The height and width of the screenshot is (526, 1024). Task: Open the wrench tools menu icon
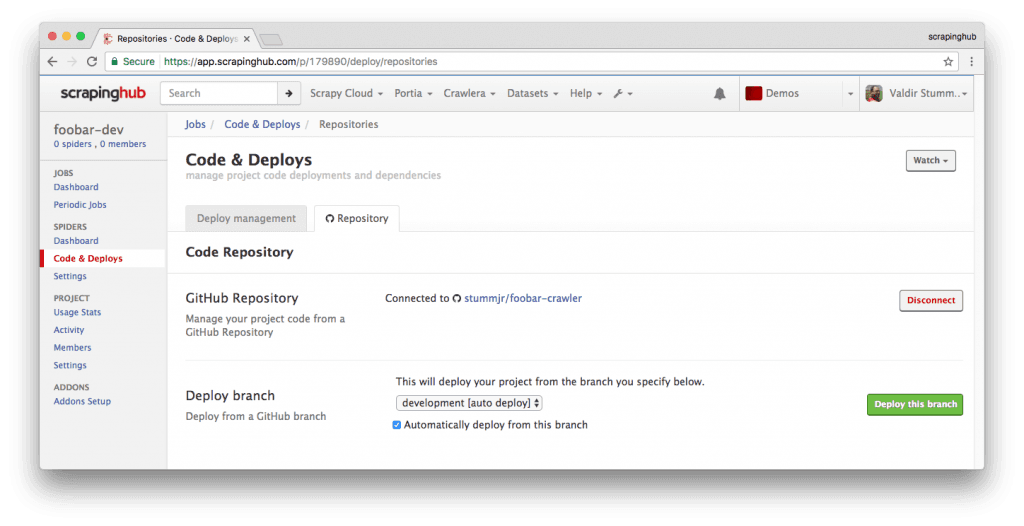pyautogui.click(x=623, y=93)
